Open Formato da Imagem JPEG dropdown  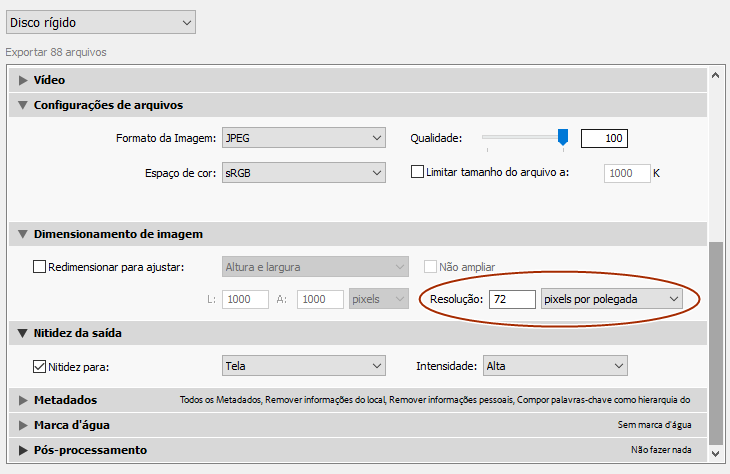click(x=304, y=138)
